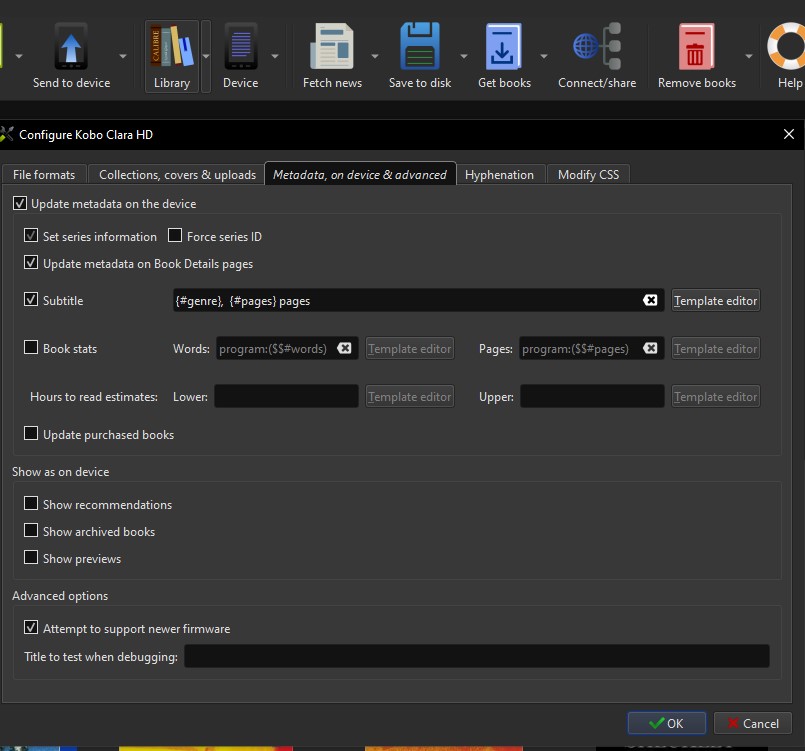Viewport: 805px width, 751px height.
Task: Click the Fetch news icon
Action: (332, 48)
